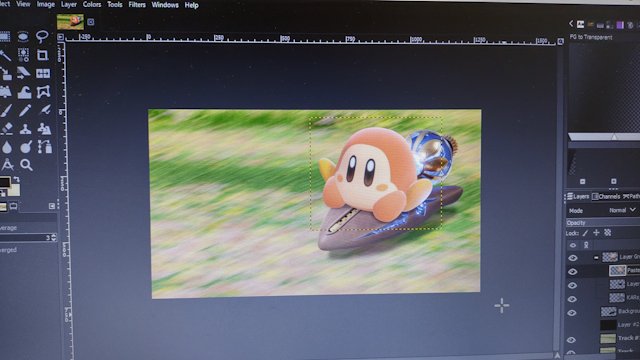This screenshot has width=640, height=360.
Task: Open the Filters menu
Action: [137, 5]
